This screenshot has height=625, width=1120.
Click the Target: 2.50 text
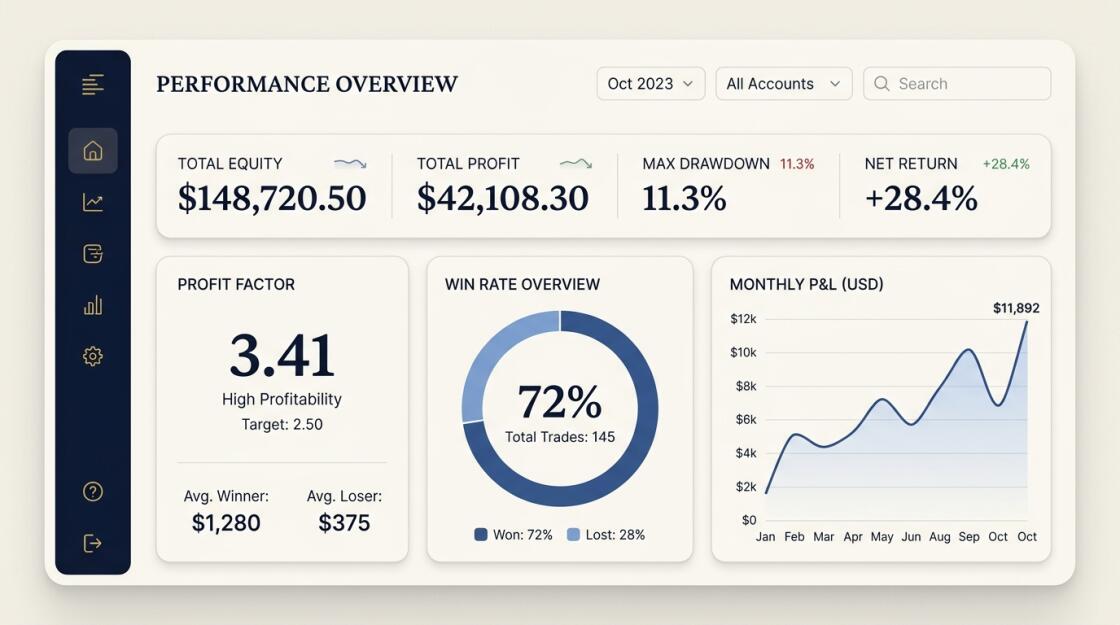pyautogui.click(x=282, y=424)
